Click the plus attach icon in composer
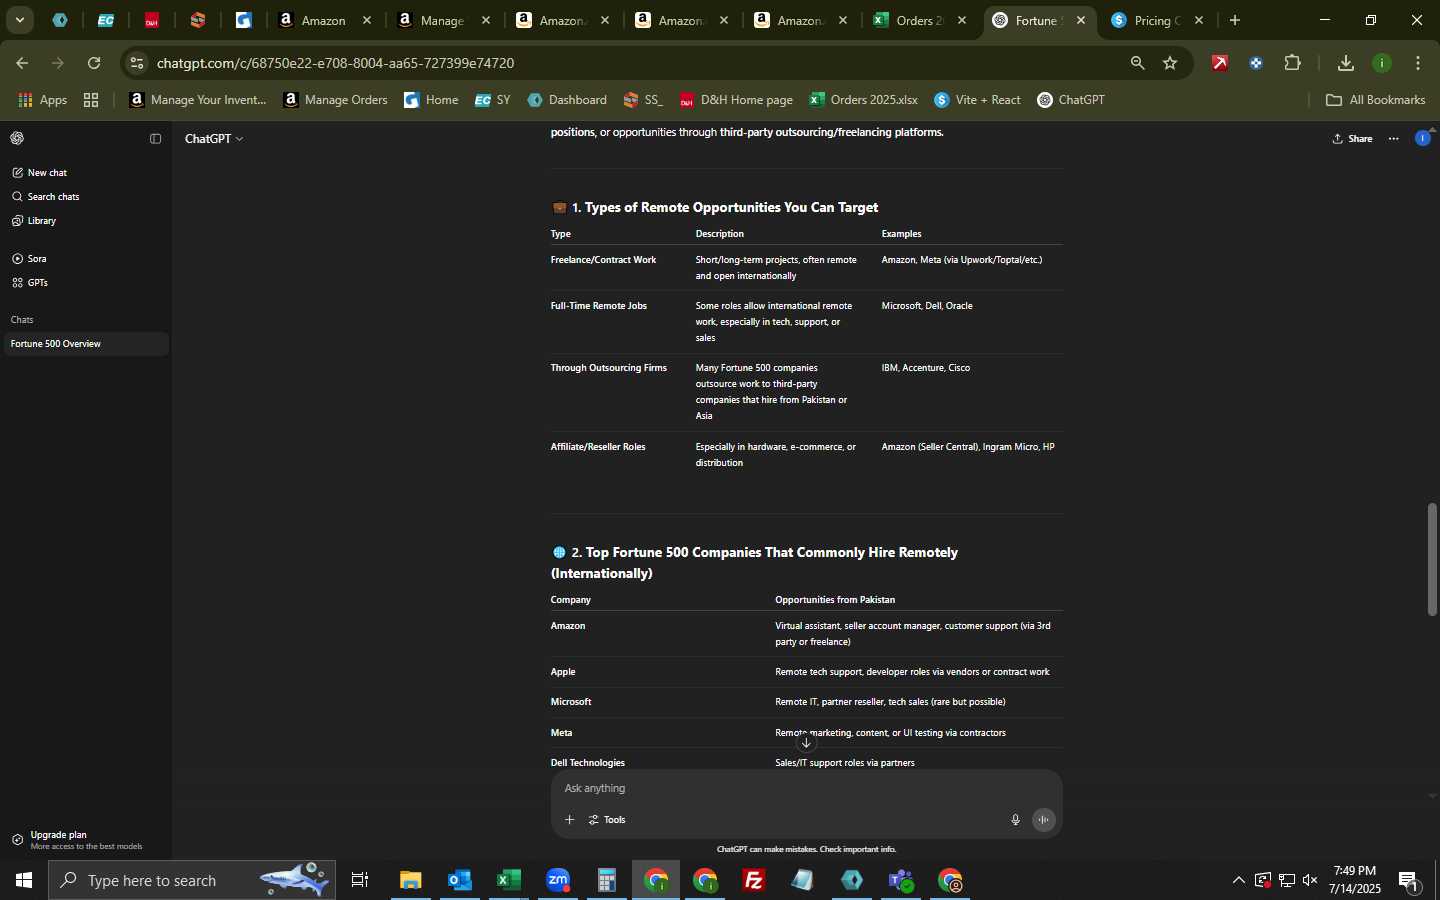Screen dimensions: 1440x900 click(x=569, y=820)
